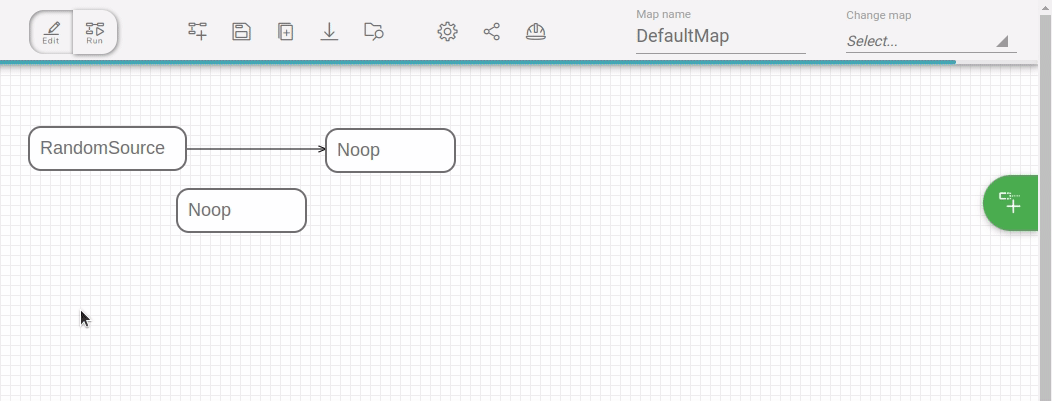The width and height of the screenshot is (1052, 401).
Task: Open the Change map Select dropdown
Action: coord(931,41)
